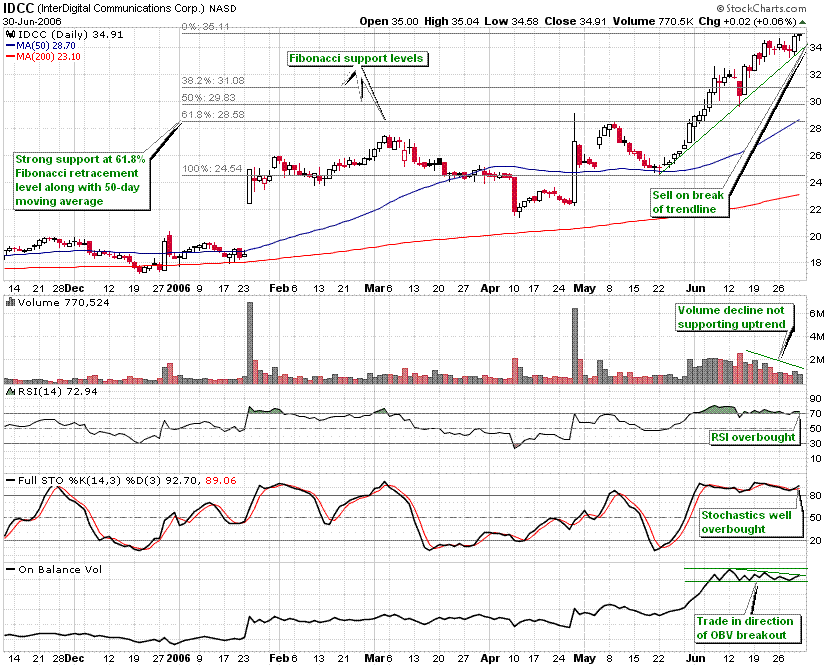Click the Volume 770,524 panel label
The image size is (830, 665).
coord(64,302)
